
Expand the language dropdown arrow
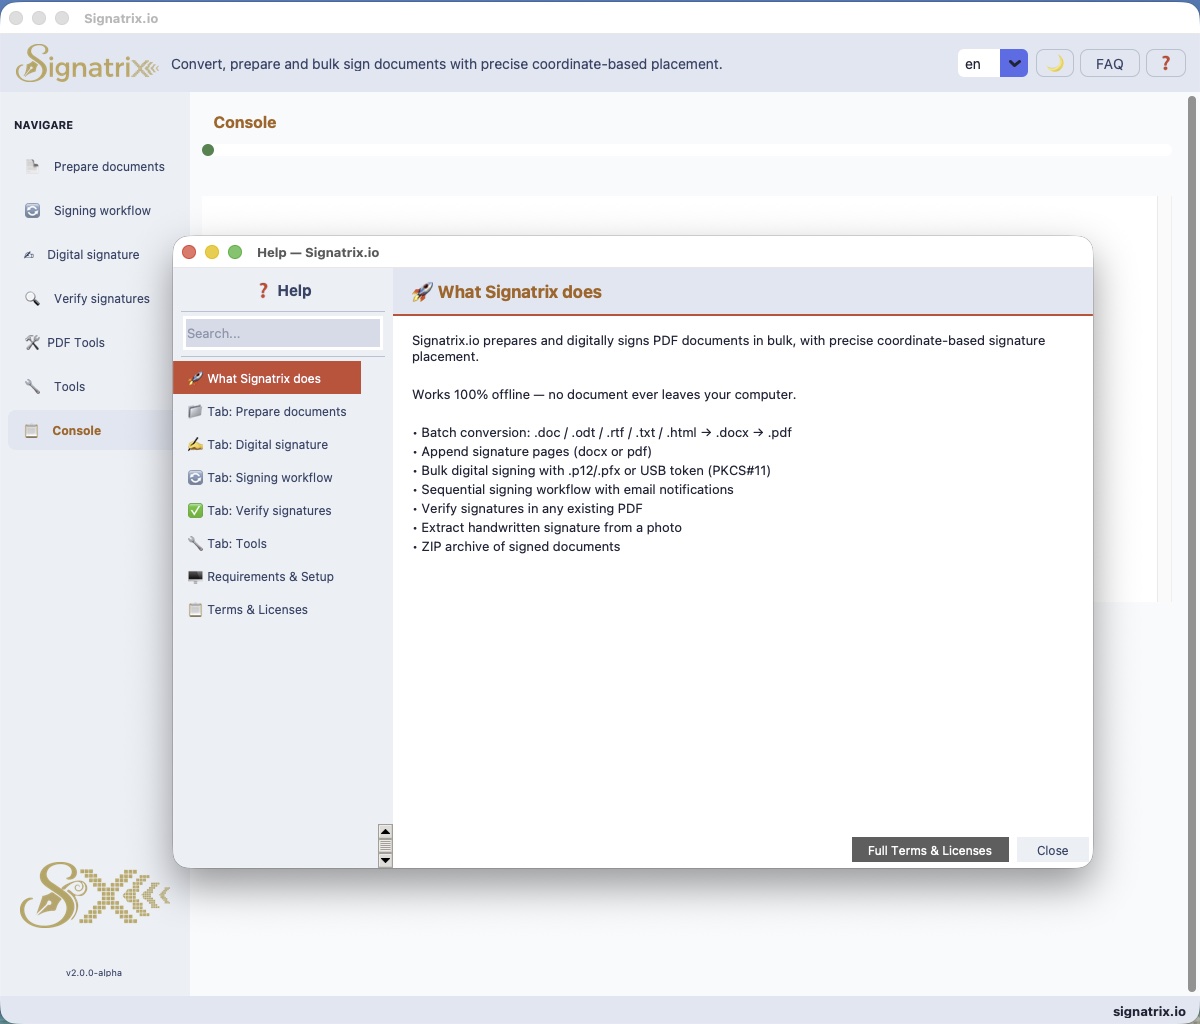[x=1014, y=64]
